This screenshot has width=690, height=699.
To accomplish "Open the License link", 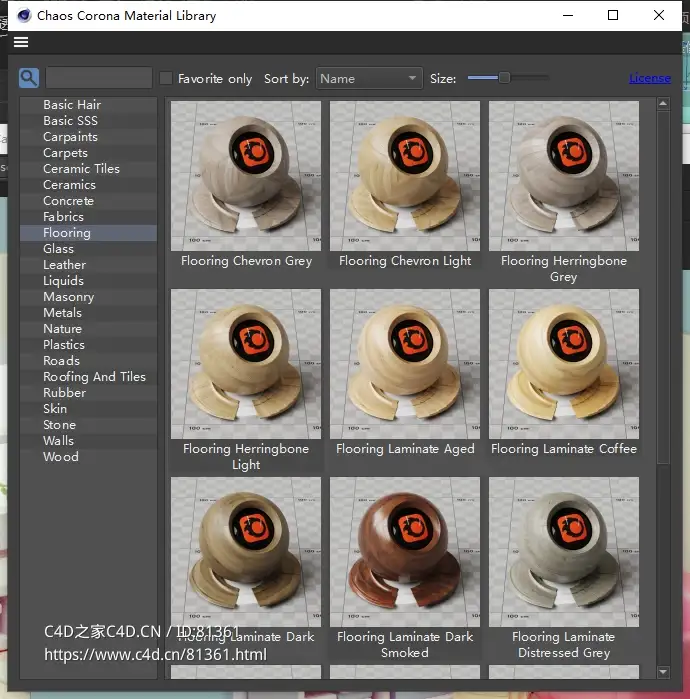I will 649,78.
